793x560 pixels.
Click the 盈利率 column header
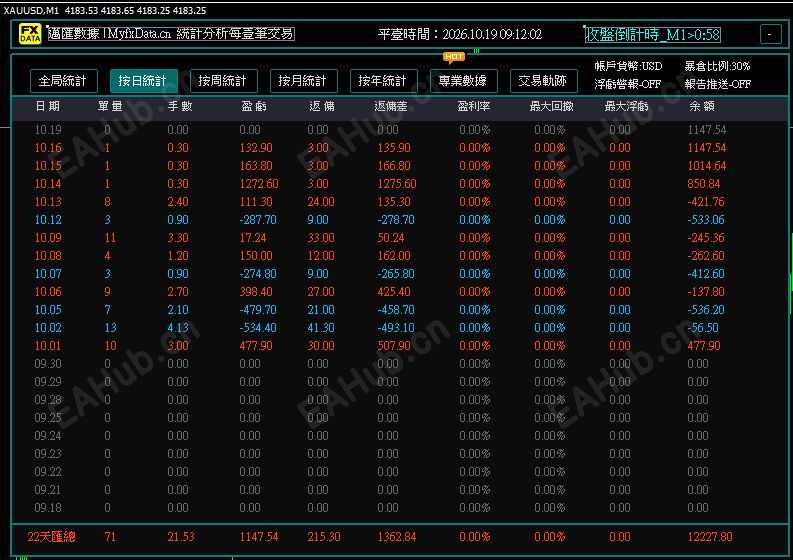(474, 106)
